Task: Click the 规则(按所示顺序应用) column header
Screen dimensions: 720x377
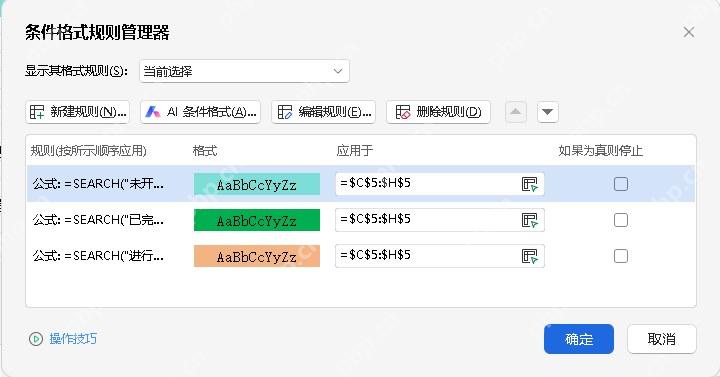Action: pyautogui.click(x=89, y=151)
